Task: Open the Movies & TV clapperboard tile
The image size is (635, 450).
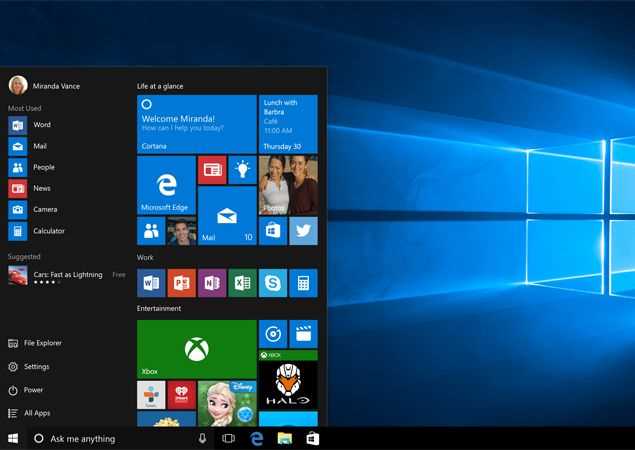Action: (x=303, y=334)
